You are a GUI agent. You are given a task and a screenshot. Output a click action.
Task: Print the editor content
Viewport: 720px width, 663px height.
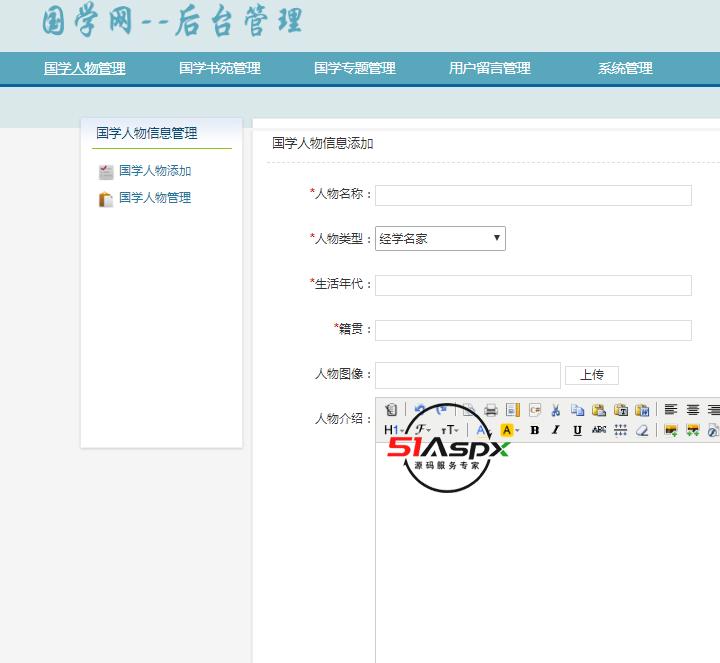click(x=491, y=409)
